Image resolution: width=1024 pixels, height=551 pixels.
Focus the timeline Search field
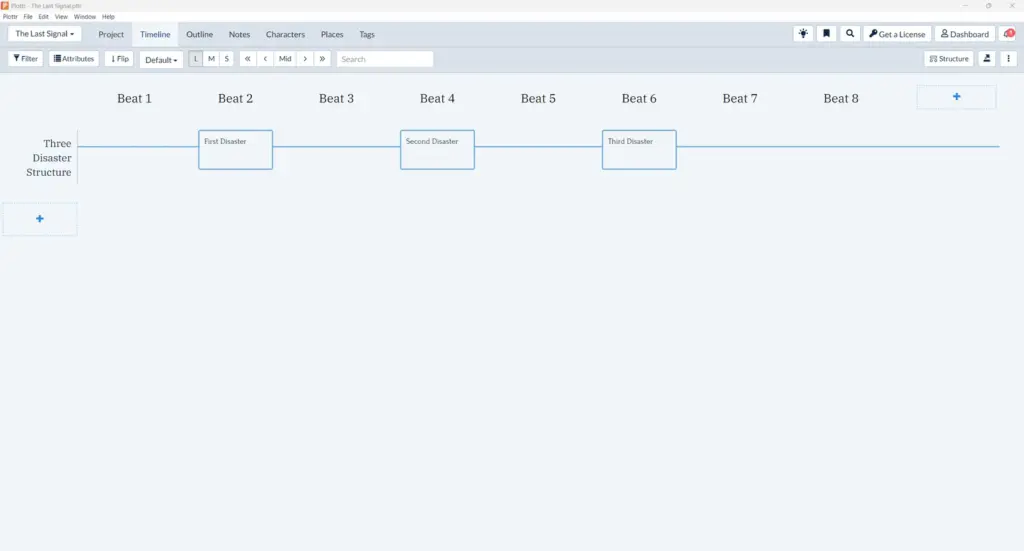[x=385, y=59]
